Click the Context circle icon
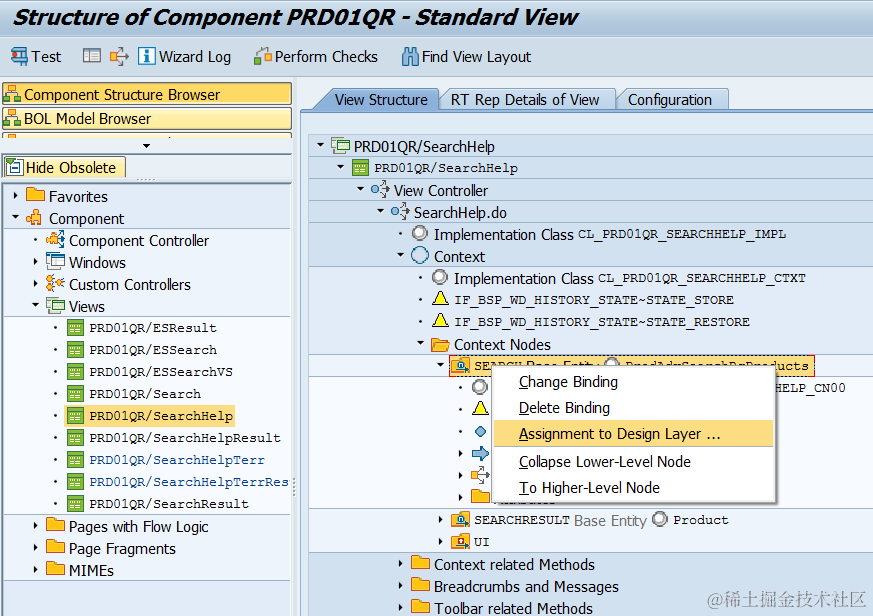 pos(420,256)
